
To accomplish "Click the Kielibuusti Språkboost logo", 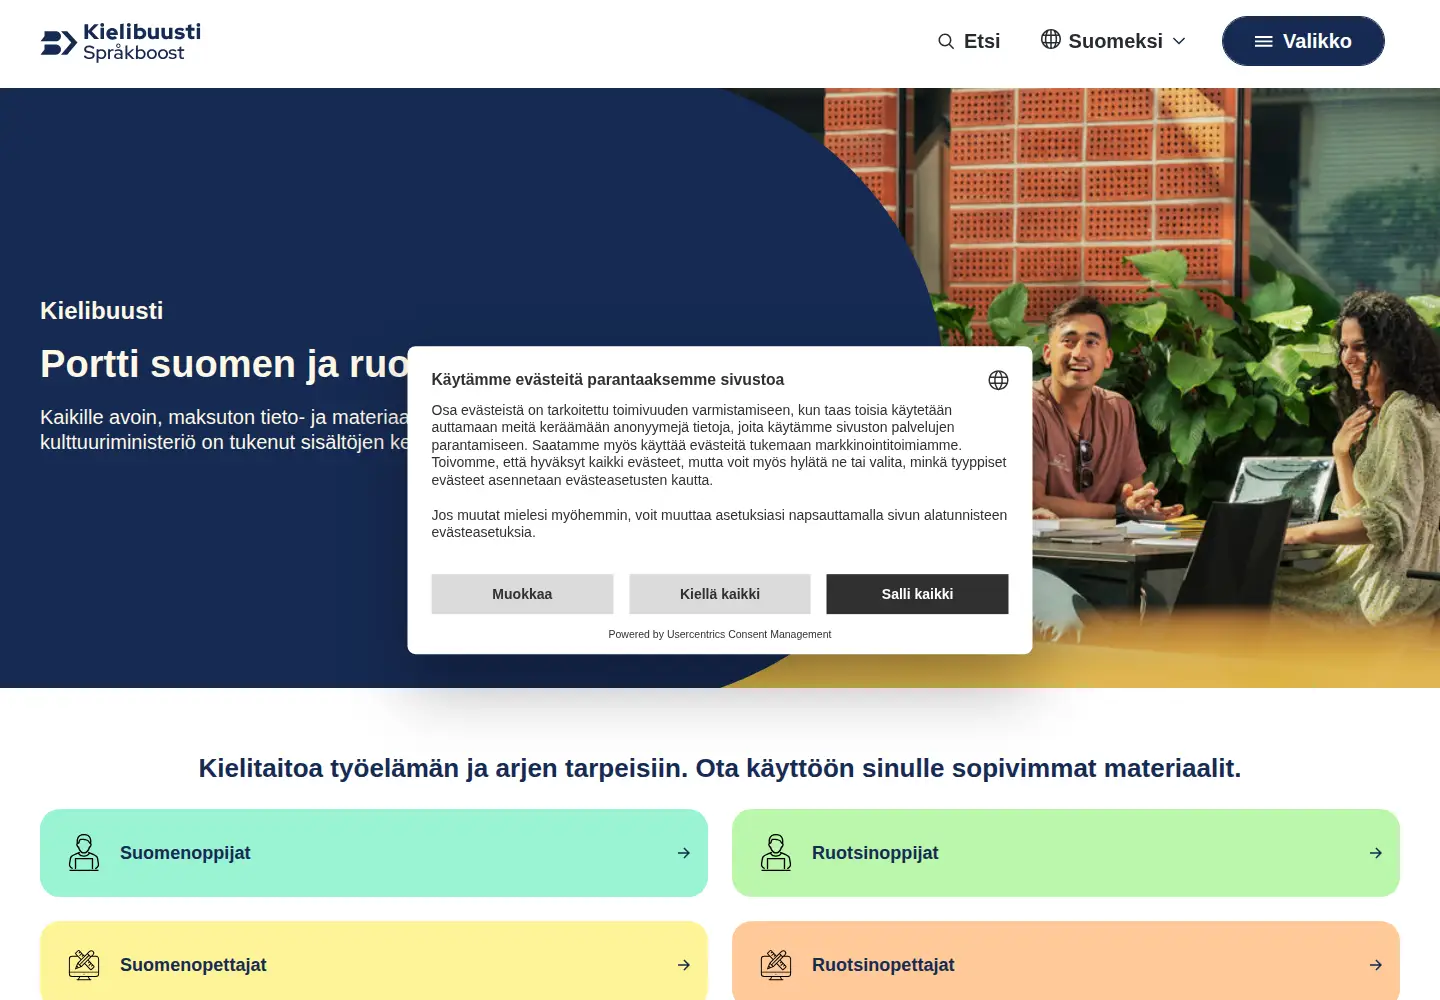I will point(121,42).
